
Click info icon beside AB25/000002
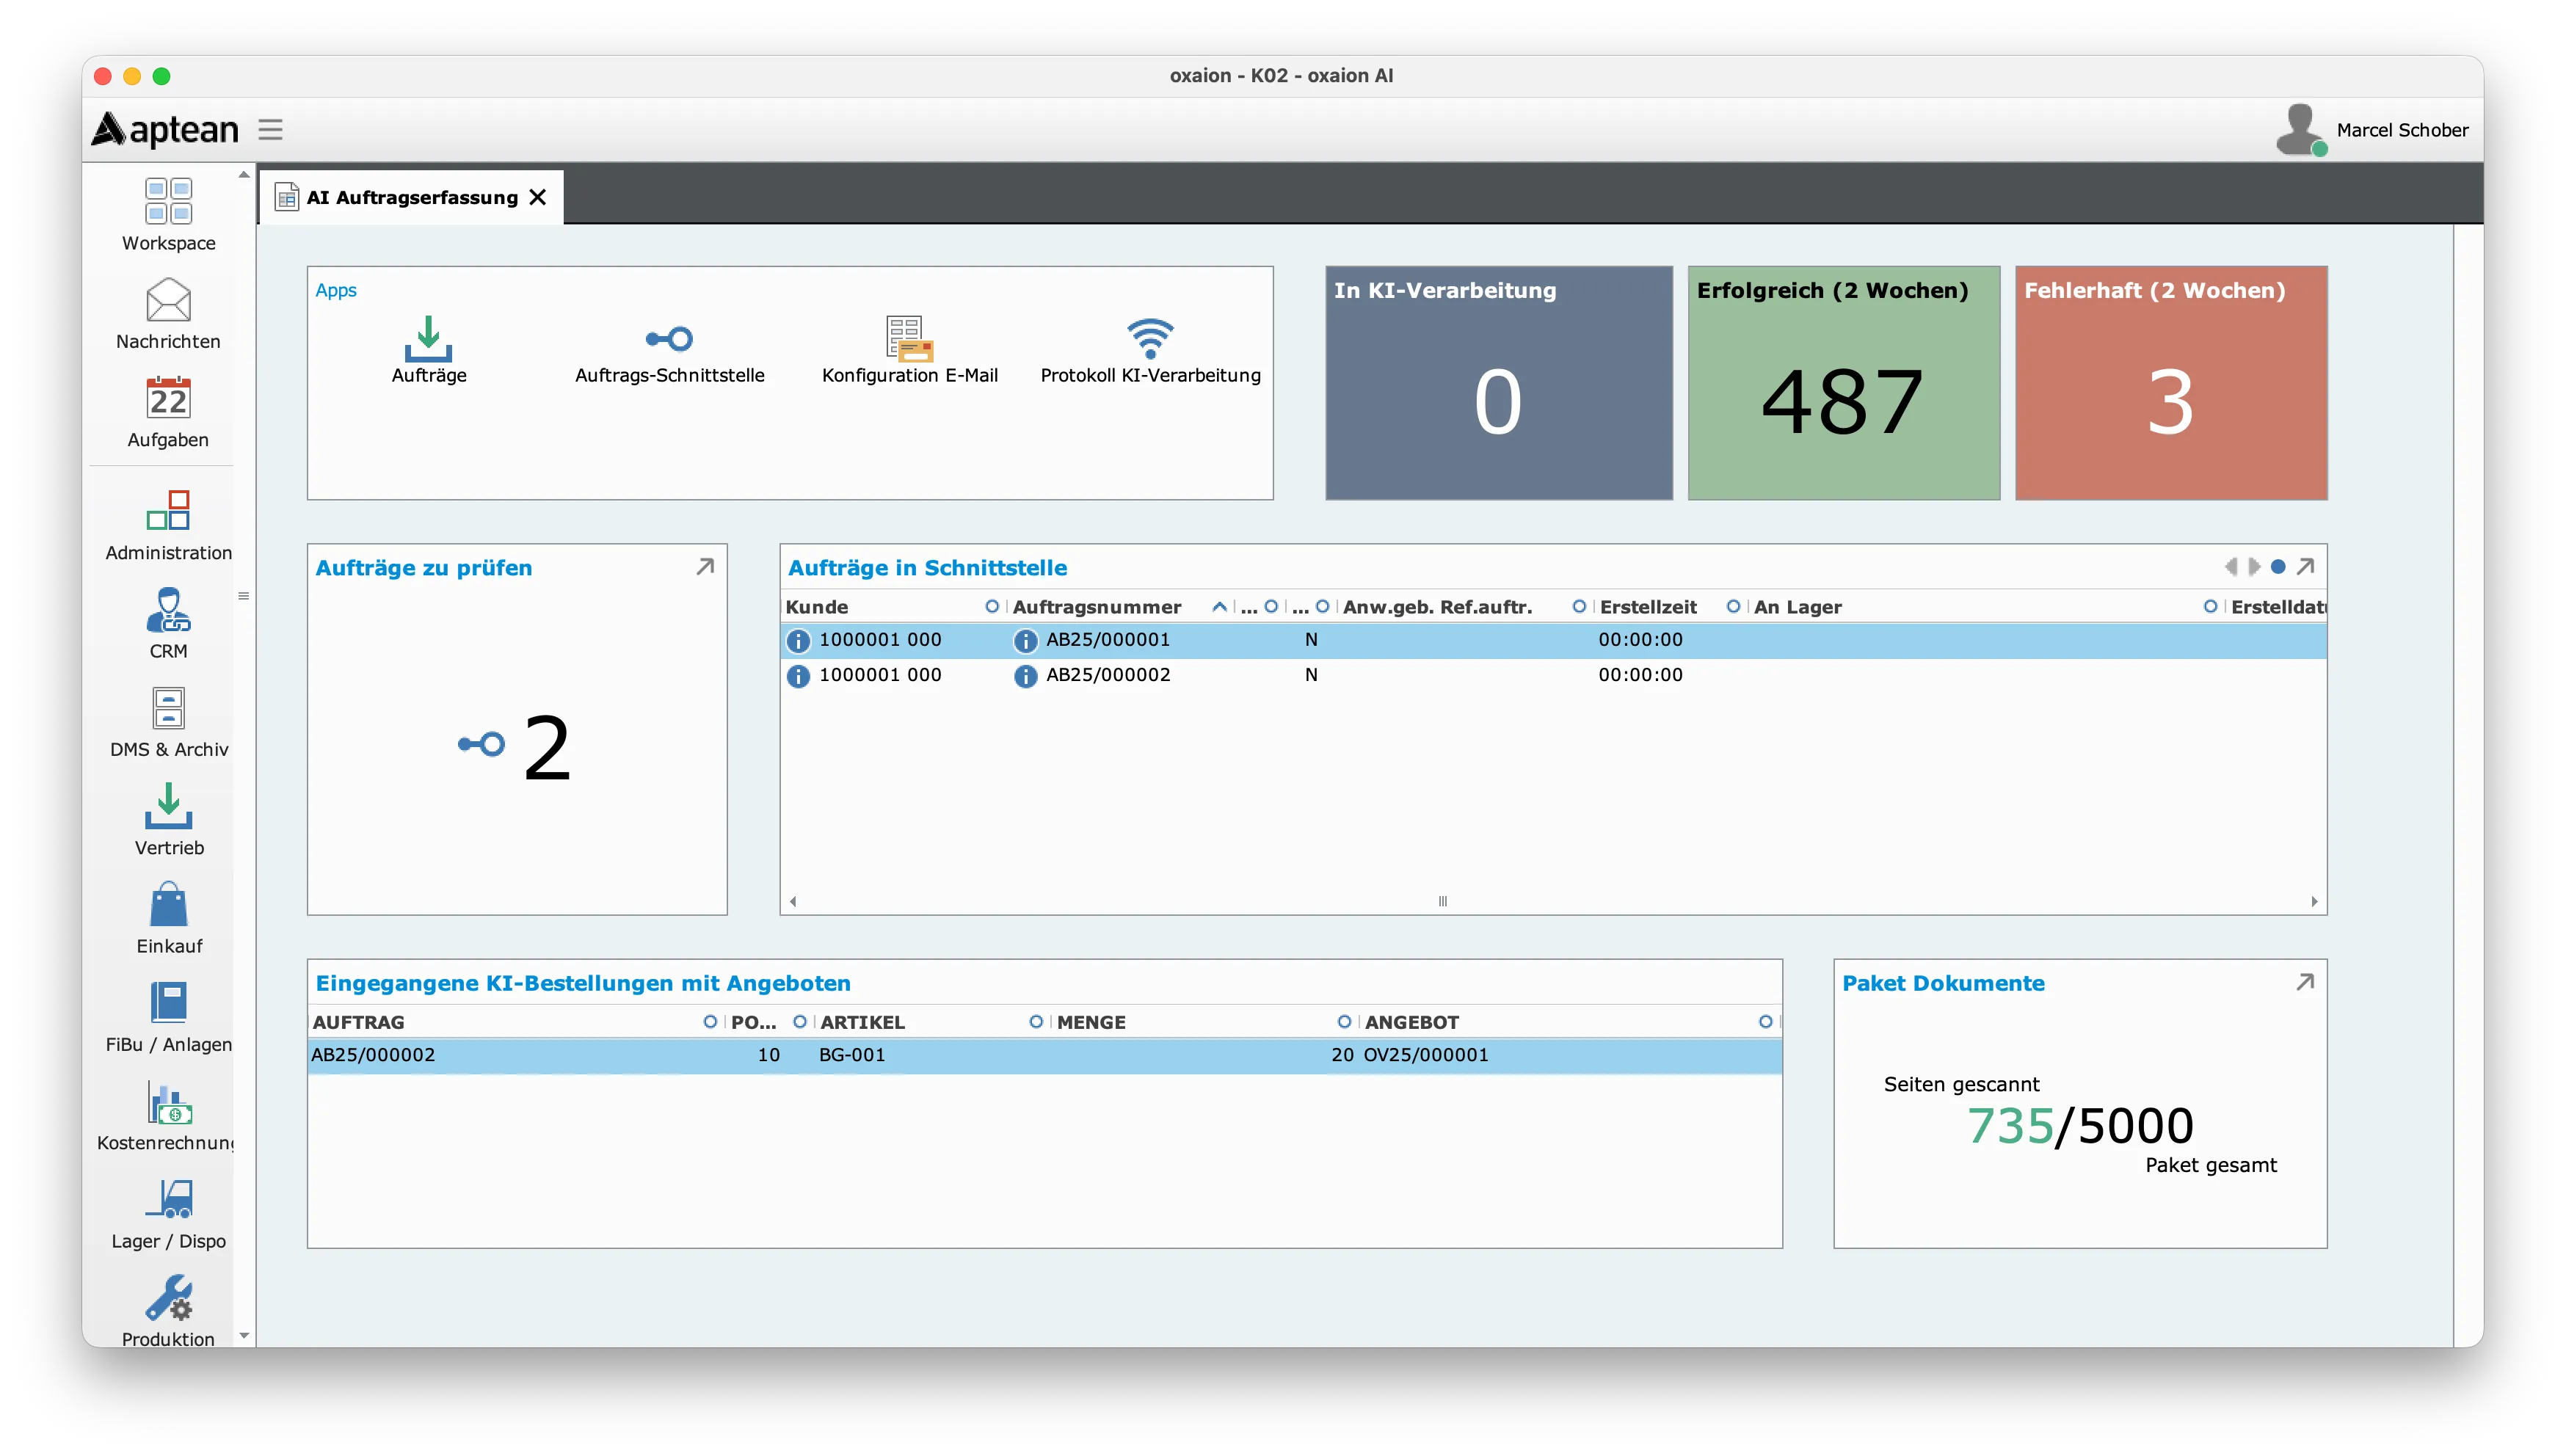coord(1025,676)
